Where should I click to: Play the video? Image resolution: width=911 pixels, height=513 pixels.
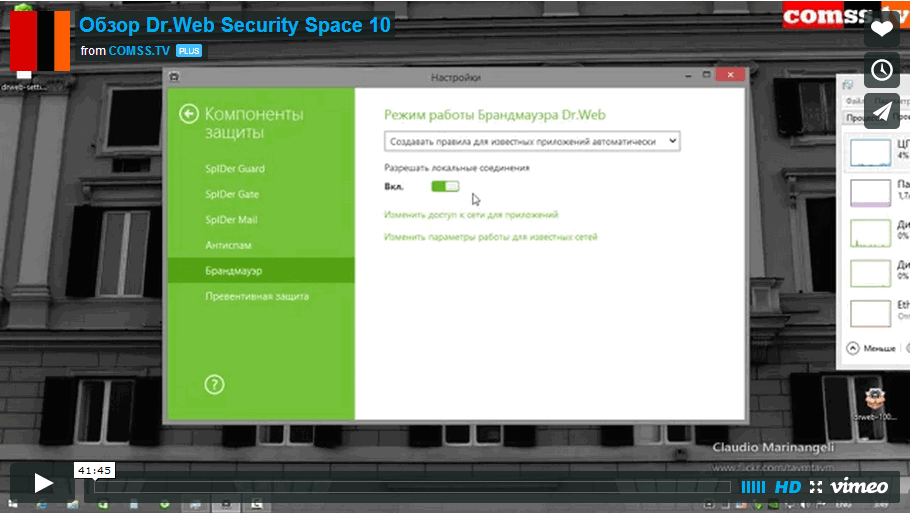(x=42, y=483)
